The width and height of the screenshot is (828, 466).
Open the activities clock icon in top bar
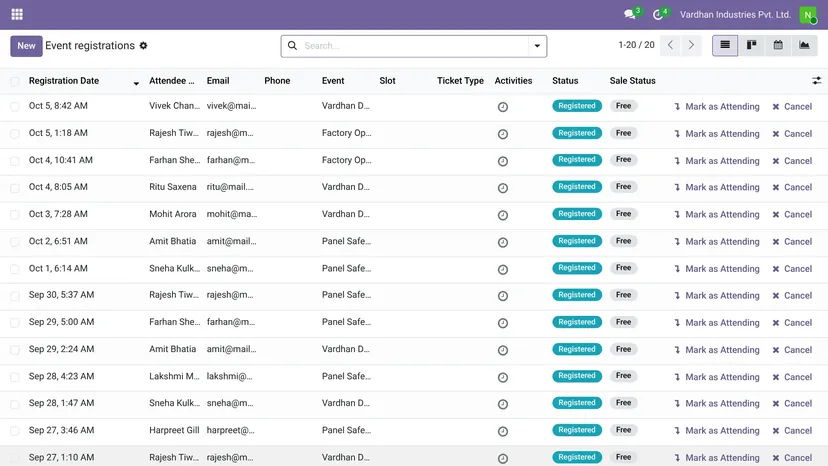coord(657,14)
